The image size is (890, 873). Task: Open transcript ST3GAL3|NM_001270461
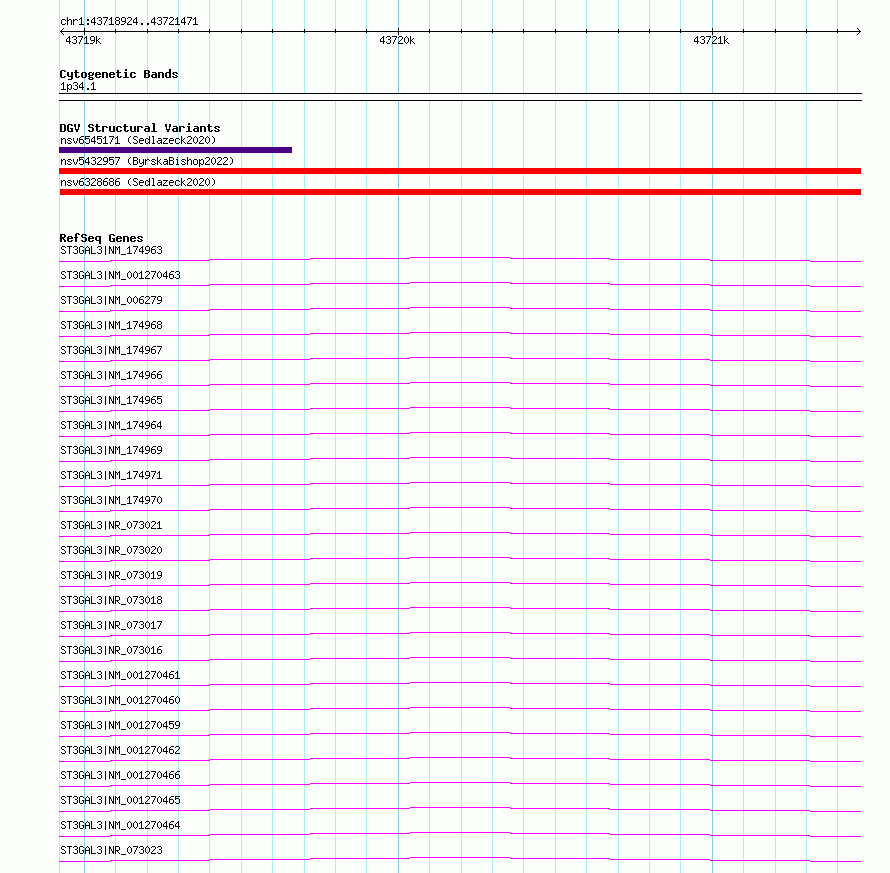(x=120, y=675)
